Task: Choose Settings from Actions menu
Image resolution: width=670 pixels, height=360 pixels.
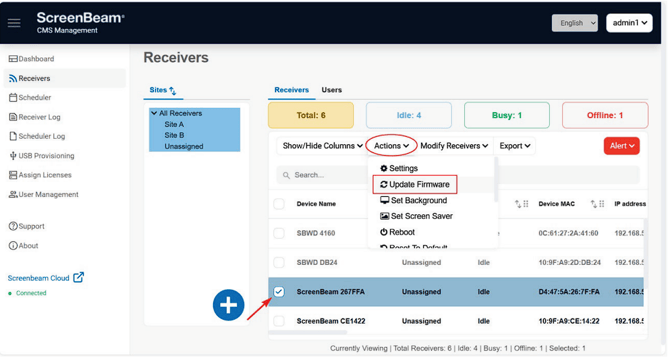Action: (x=399, y=168)
